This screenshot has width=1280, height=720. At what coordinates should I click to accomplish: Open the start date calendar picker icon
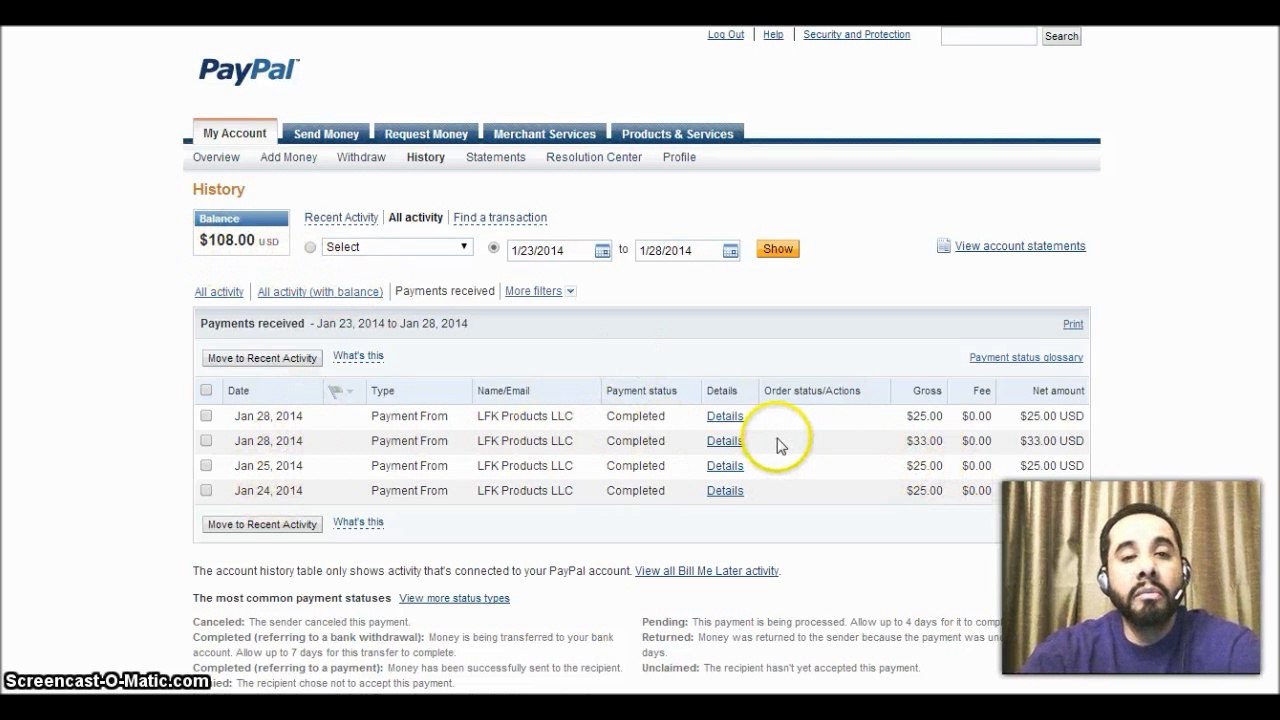pyautogui.click(x=602, y=250)
